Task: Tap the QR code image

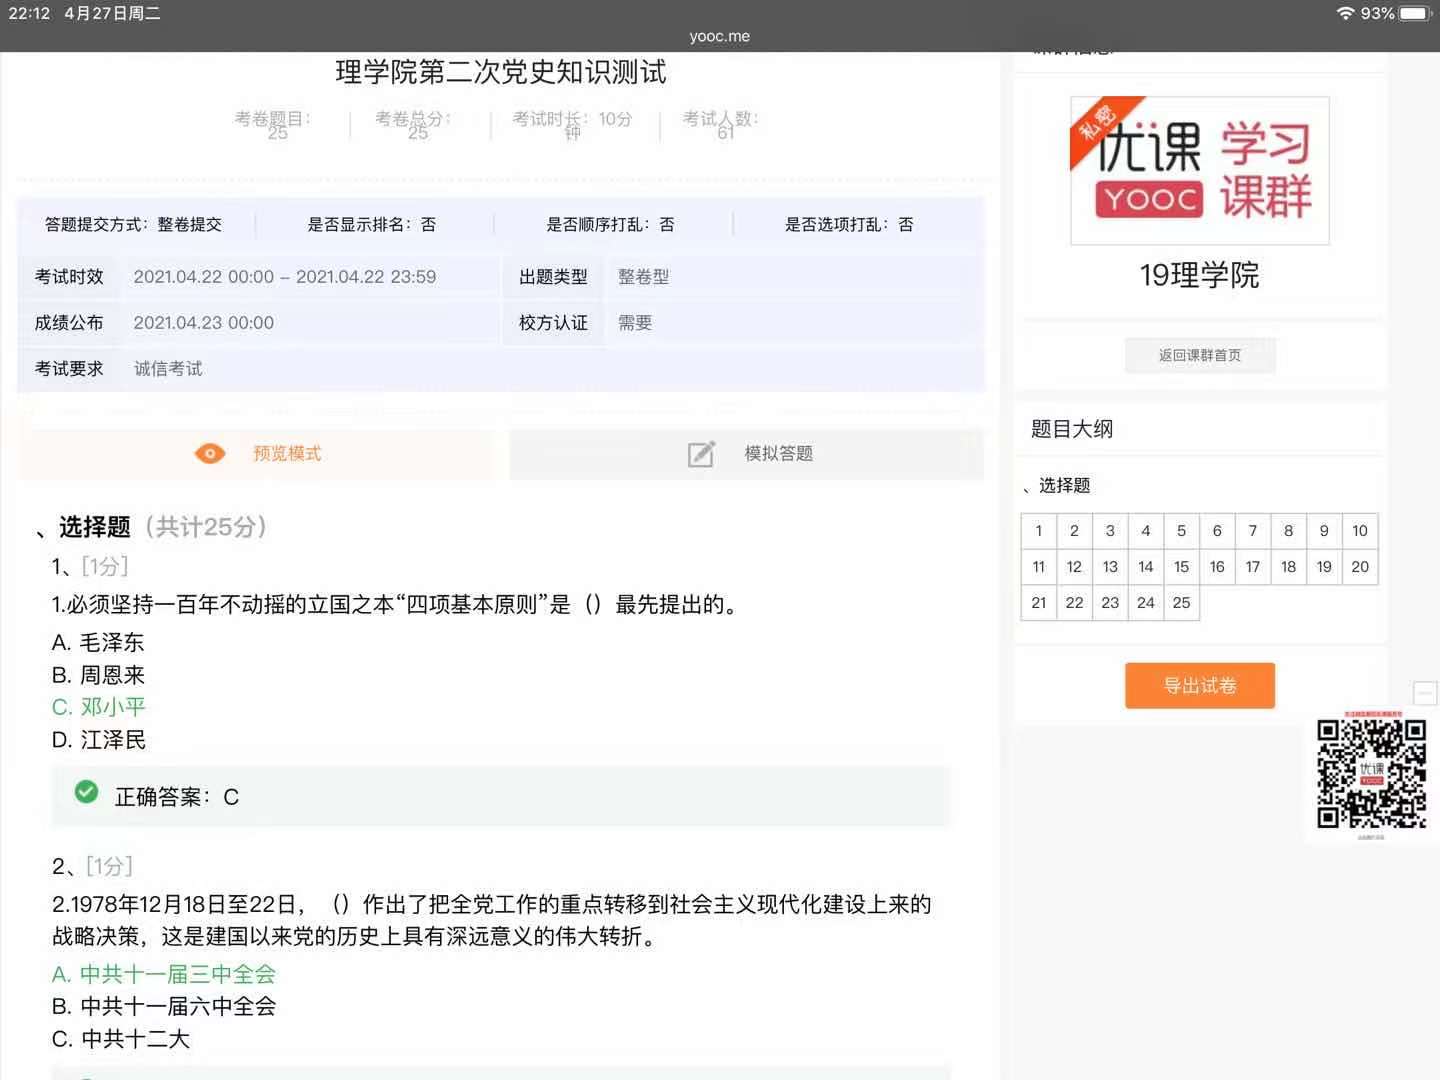Action: pos(1371,773)
